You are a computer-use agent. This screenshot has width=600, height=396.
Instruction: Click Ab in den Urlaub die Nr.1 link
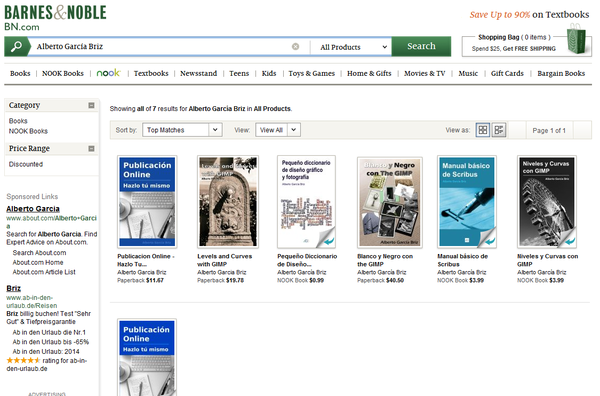(49, 332)
